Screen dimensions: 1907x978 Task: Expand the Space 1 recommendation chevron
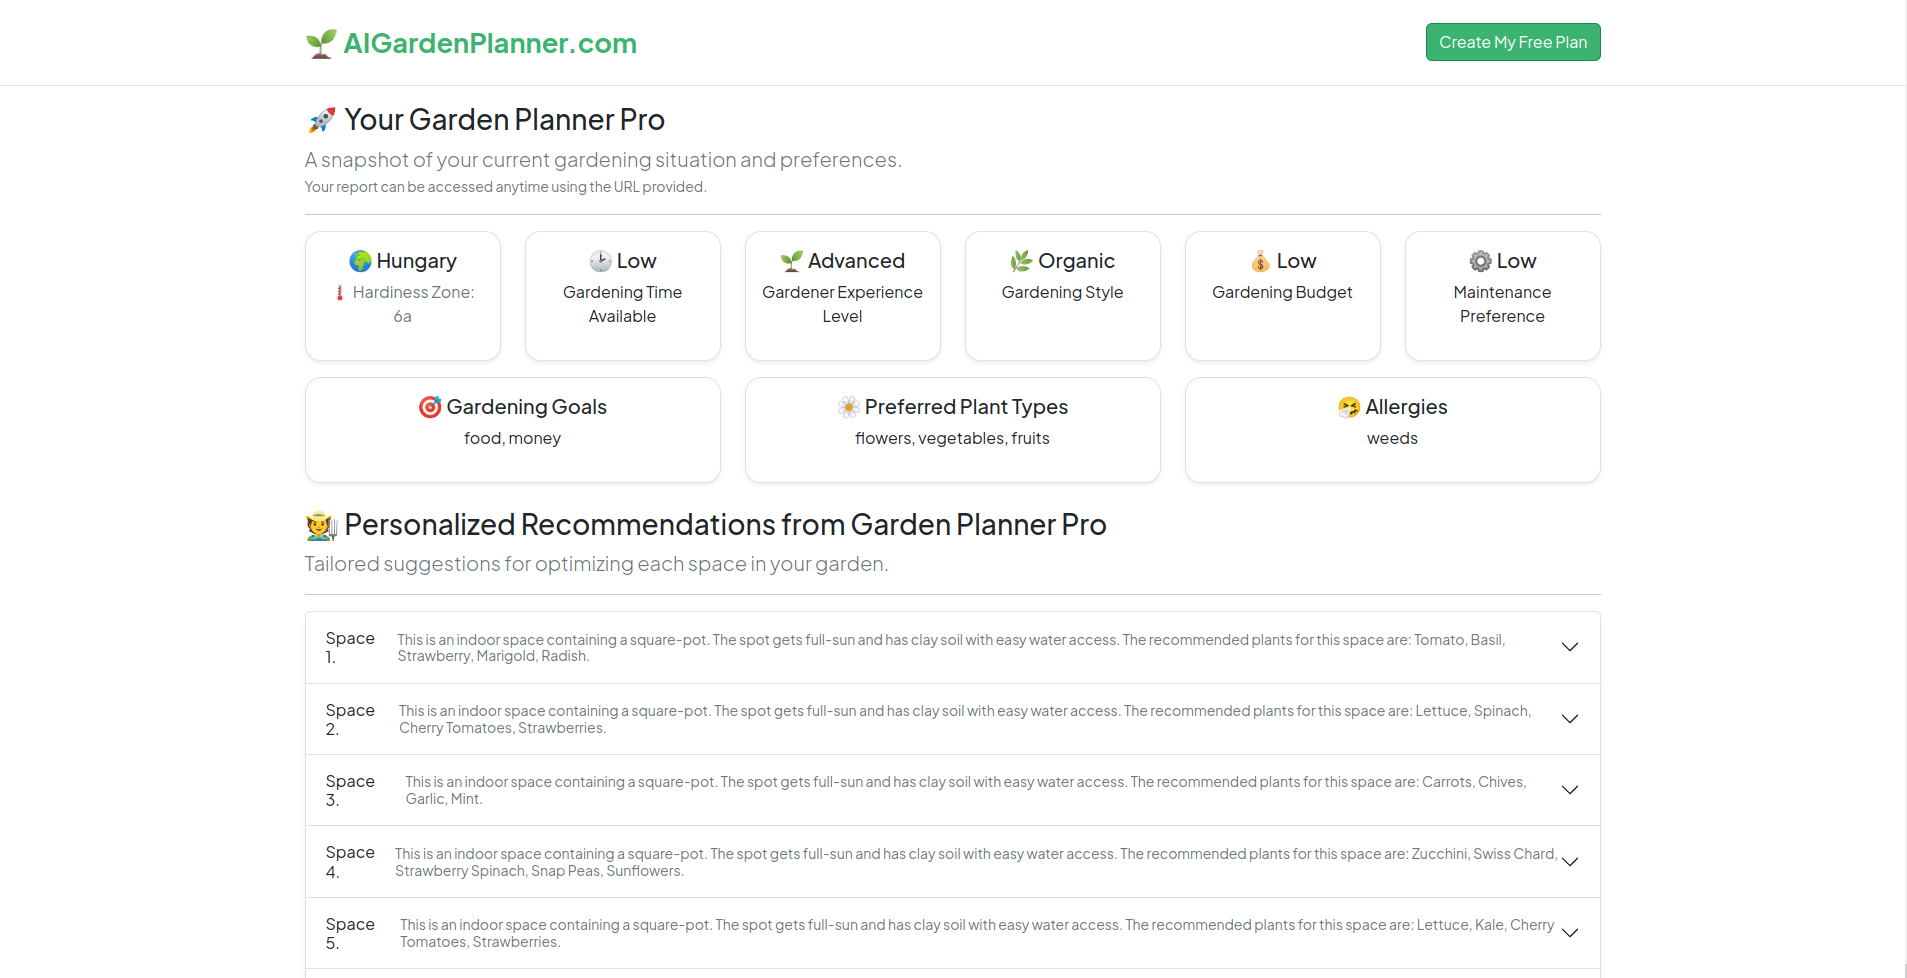(x=1570, y=647)
